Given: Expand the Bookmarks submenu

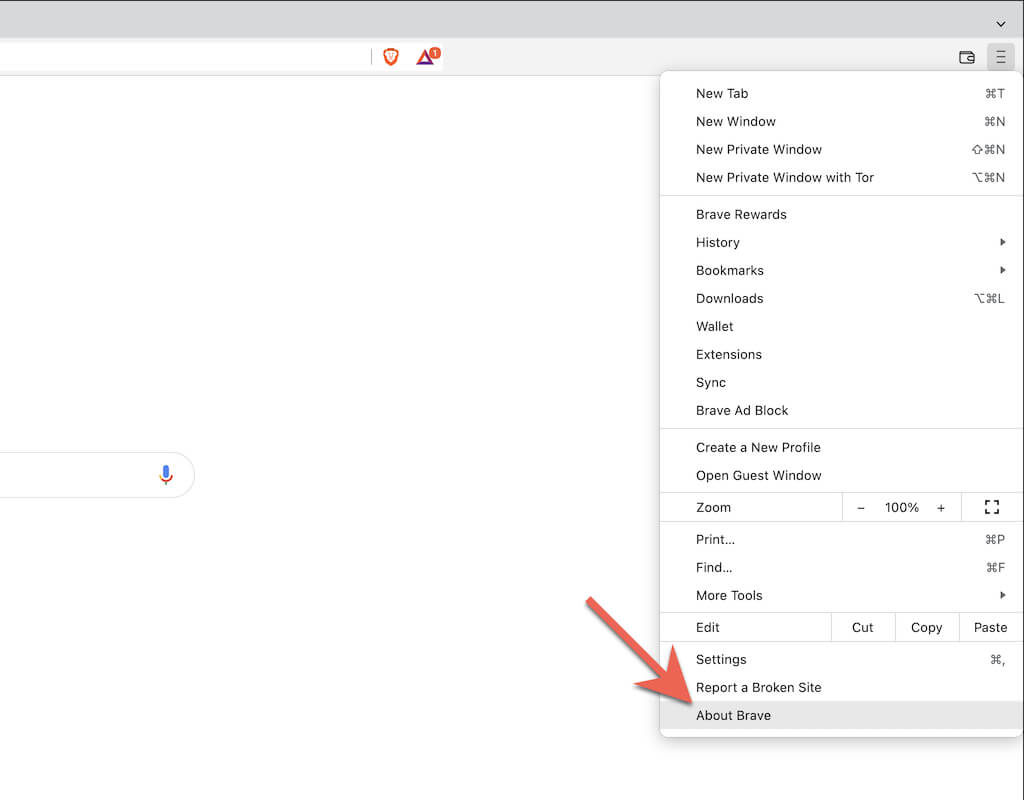Looking at the screenshot, I should (841, 271).
